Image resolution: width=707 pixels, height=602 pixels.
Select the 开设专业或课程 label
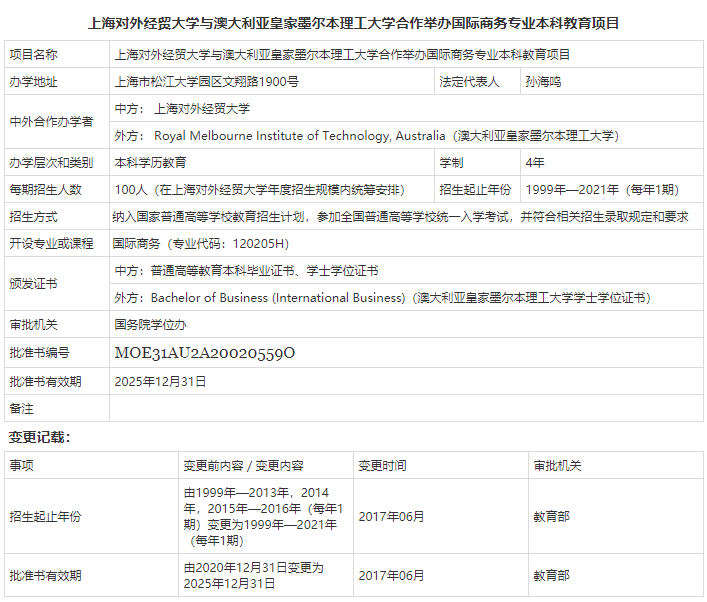click(51, 244)
